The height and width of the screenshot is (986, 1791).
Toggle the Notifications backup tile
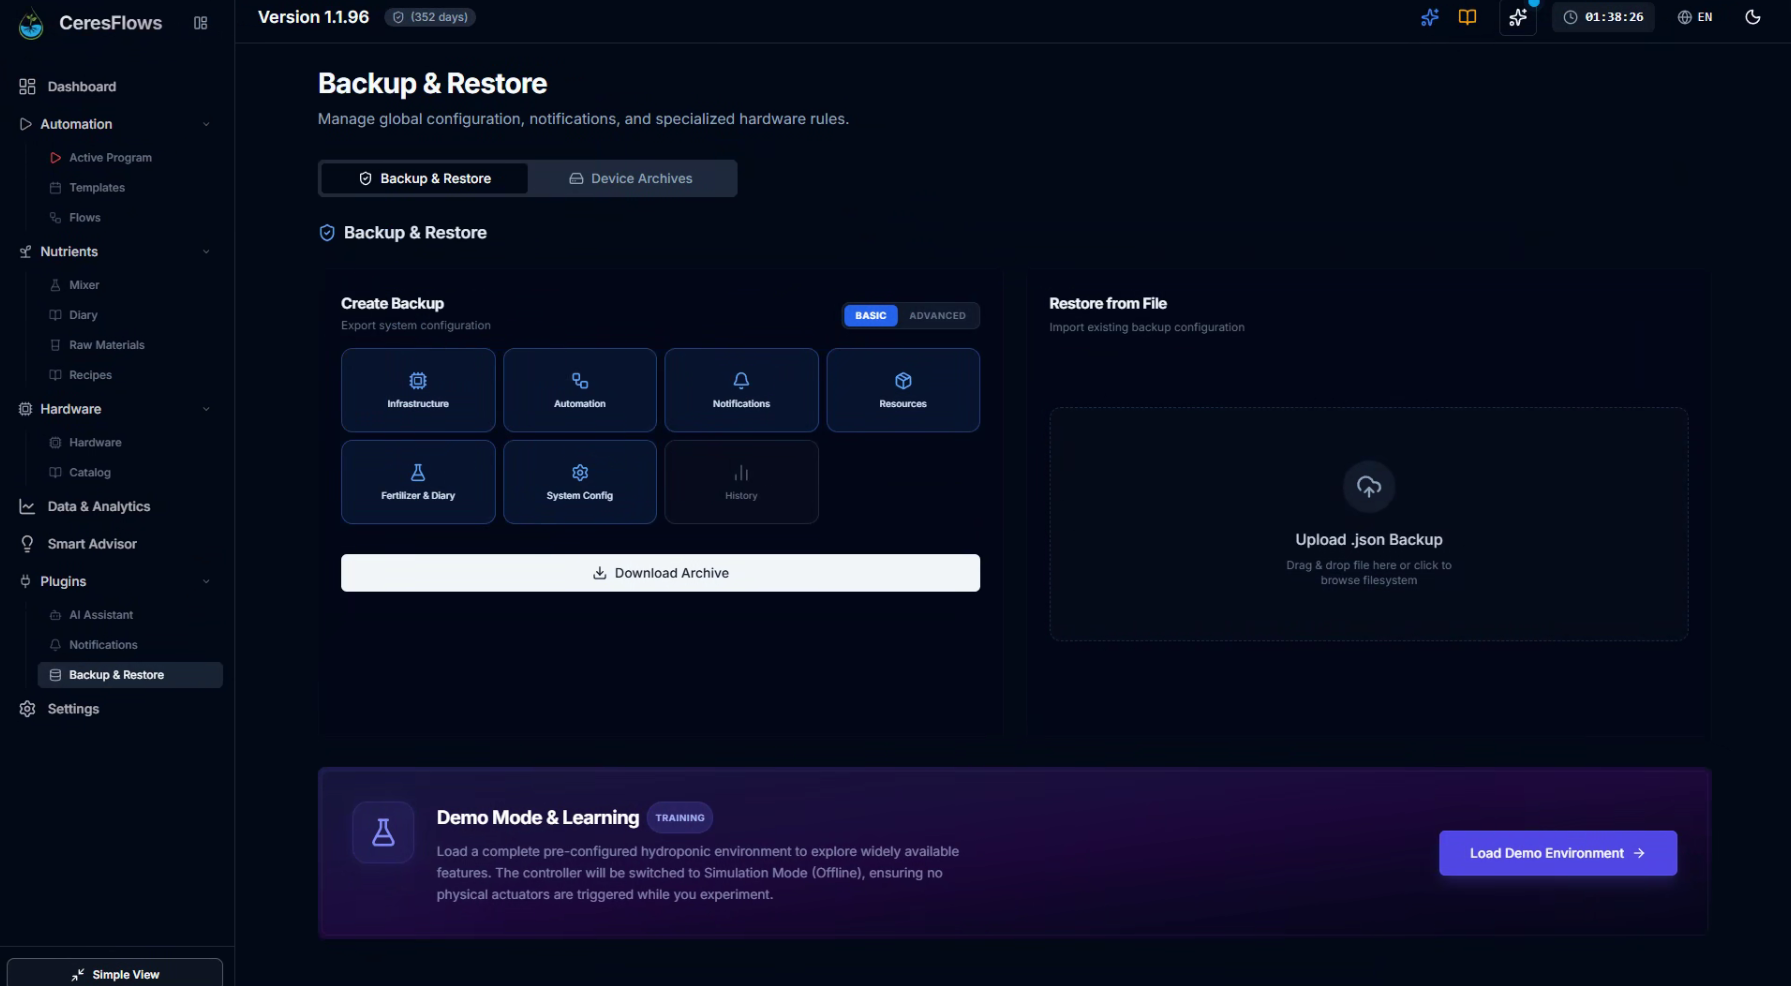coord(742,390)
